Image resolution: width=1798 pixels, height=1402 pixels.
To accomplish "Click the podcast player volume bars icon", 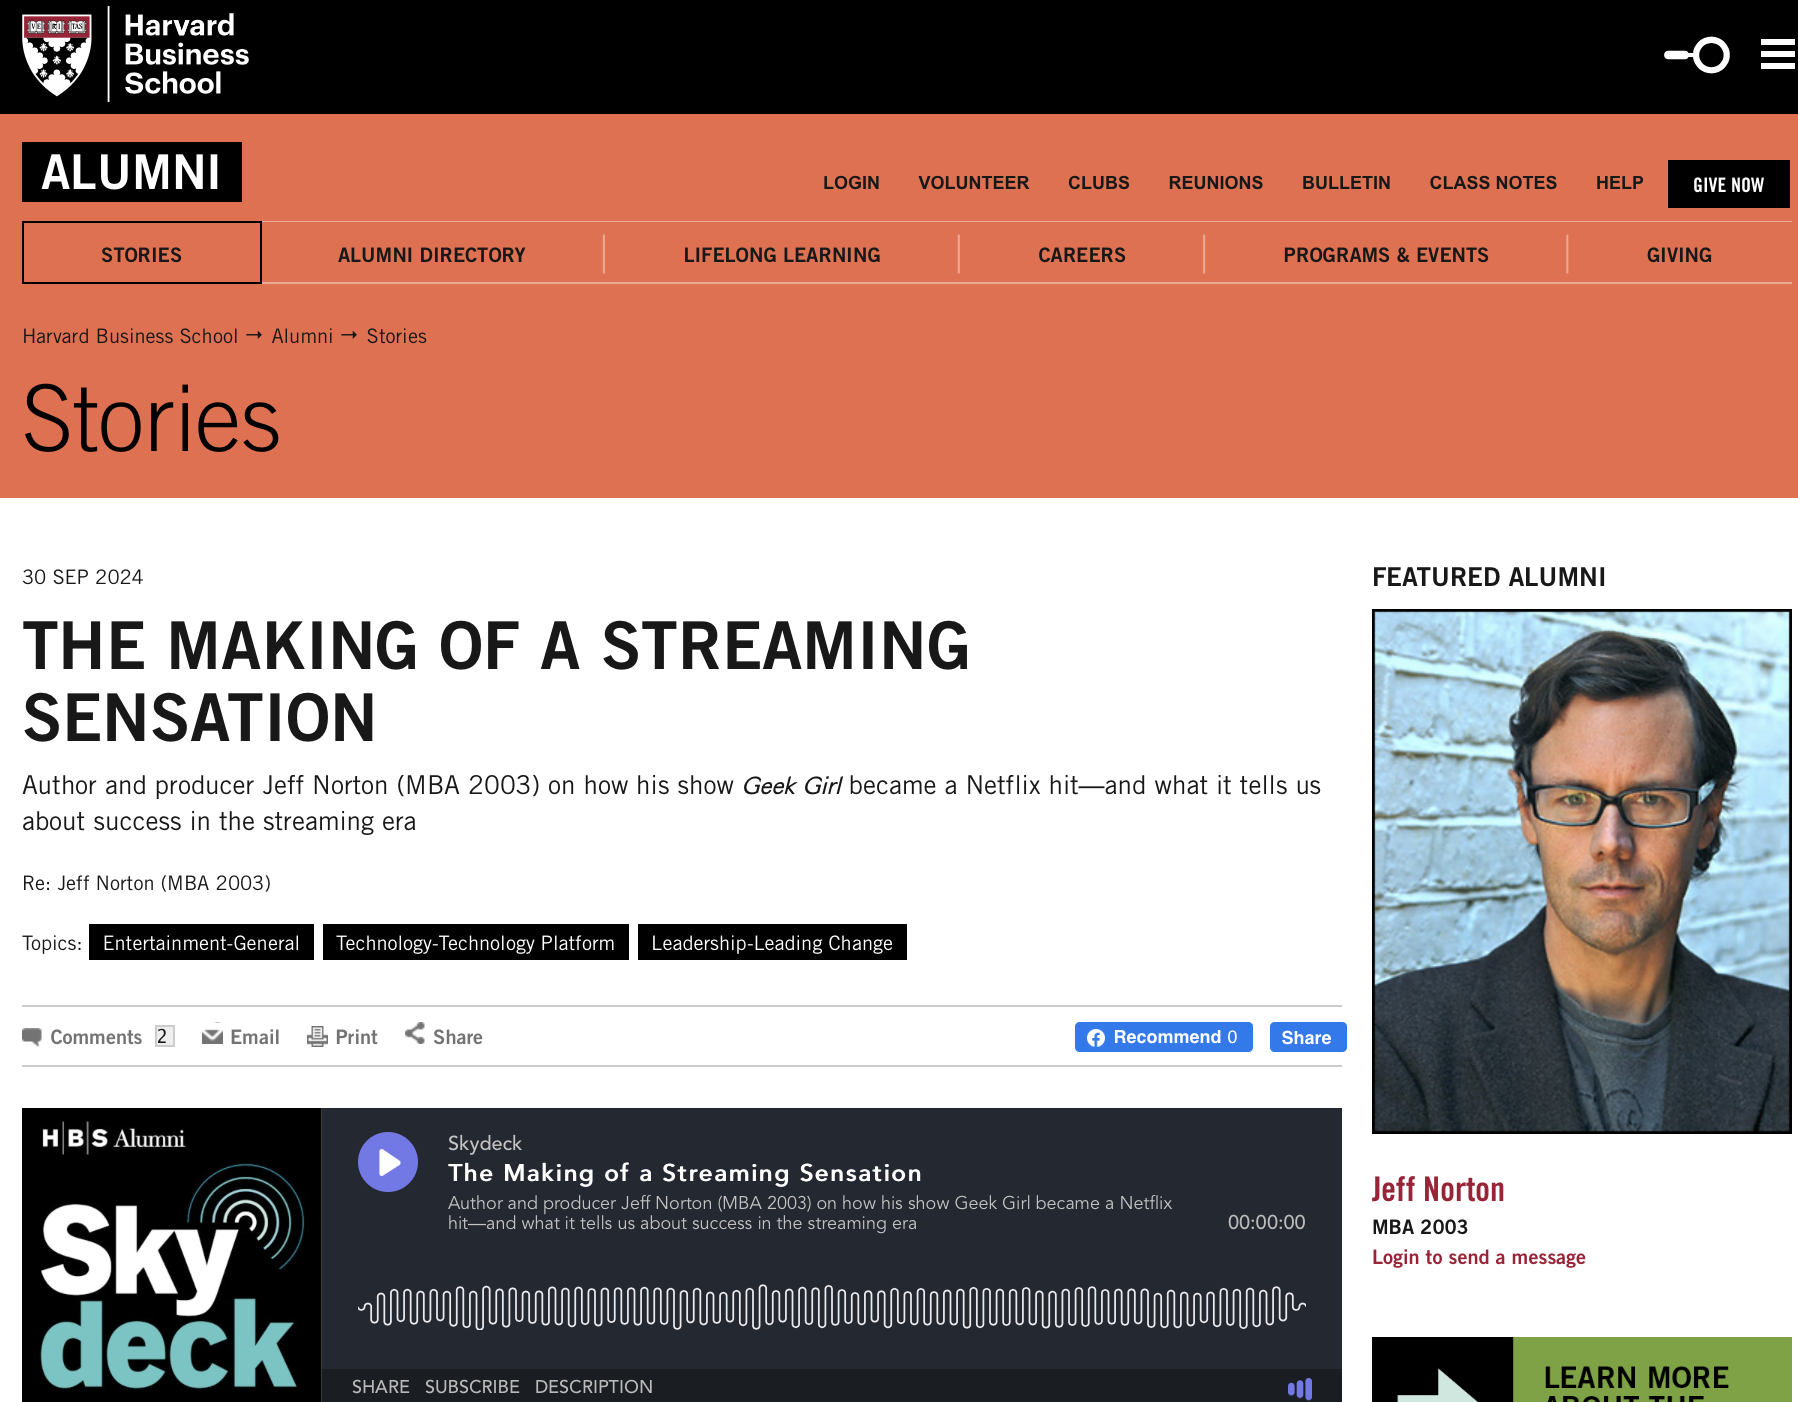I will click(x=1300, y=1388).
